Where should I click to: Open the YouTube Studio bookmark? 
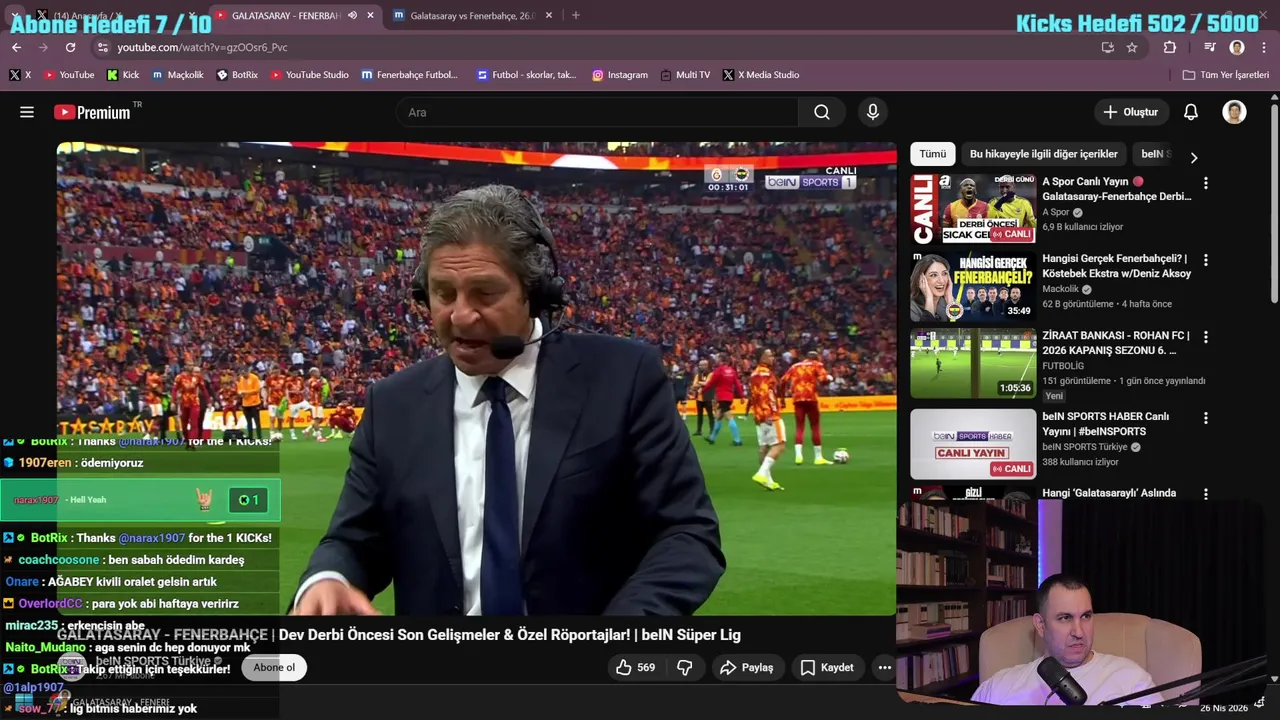click(310, 75)
